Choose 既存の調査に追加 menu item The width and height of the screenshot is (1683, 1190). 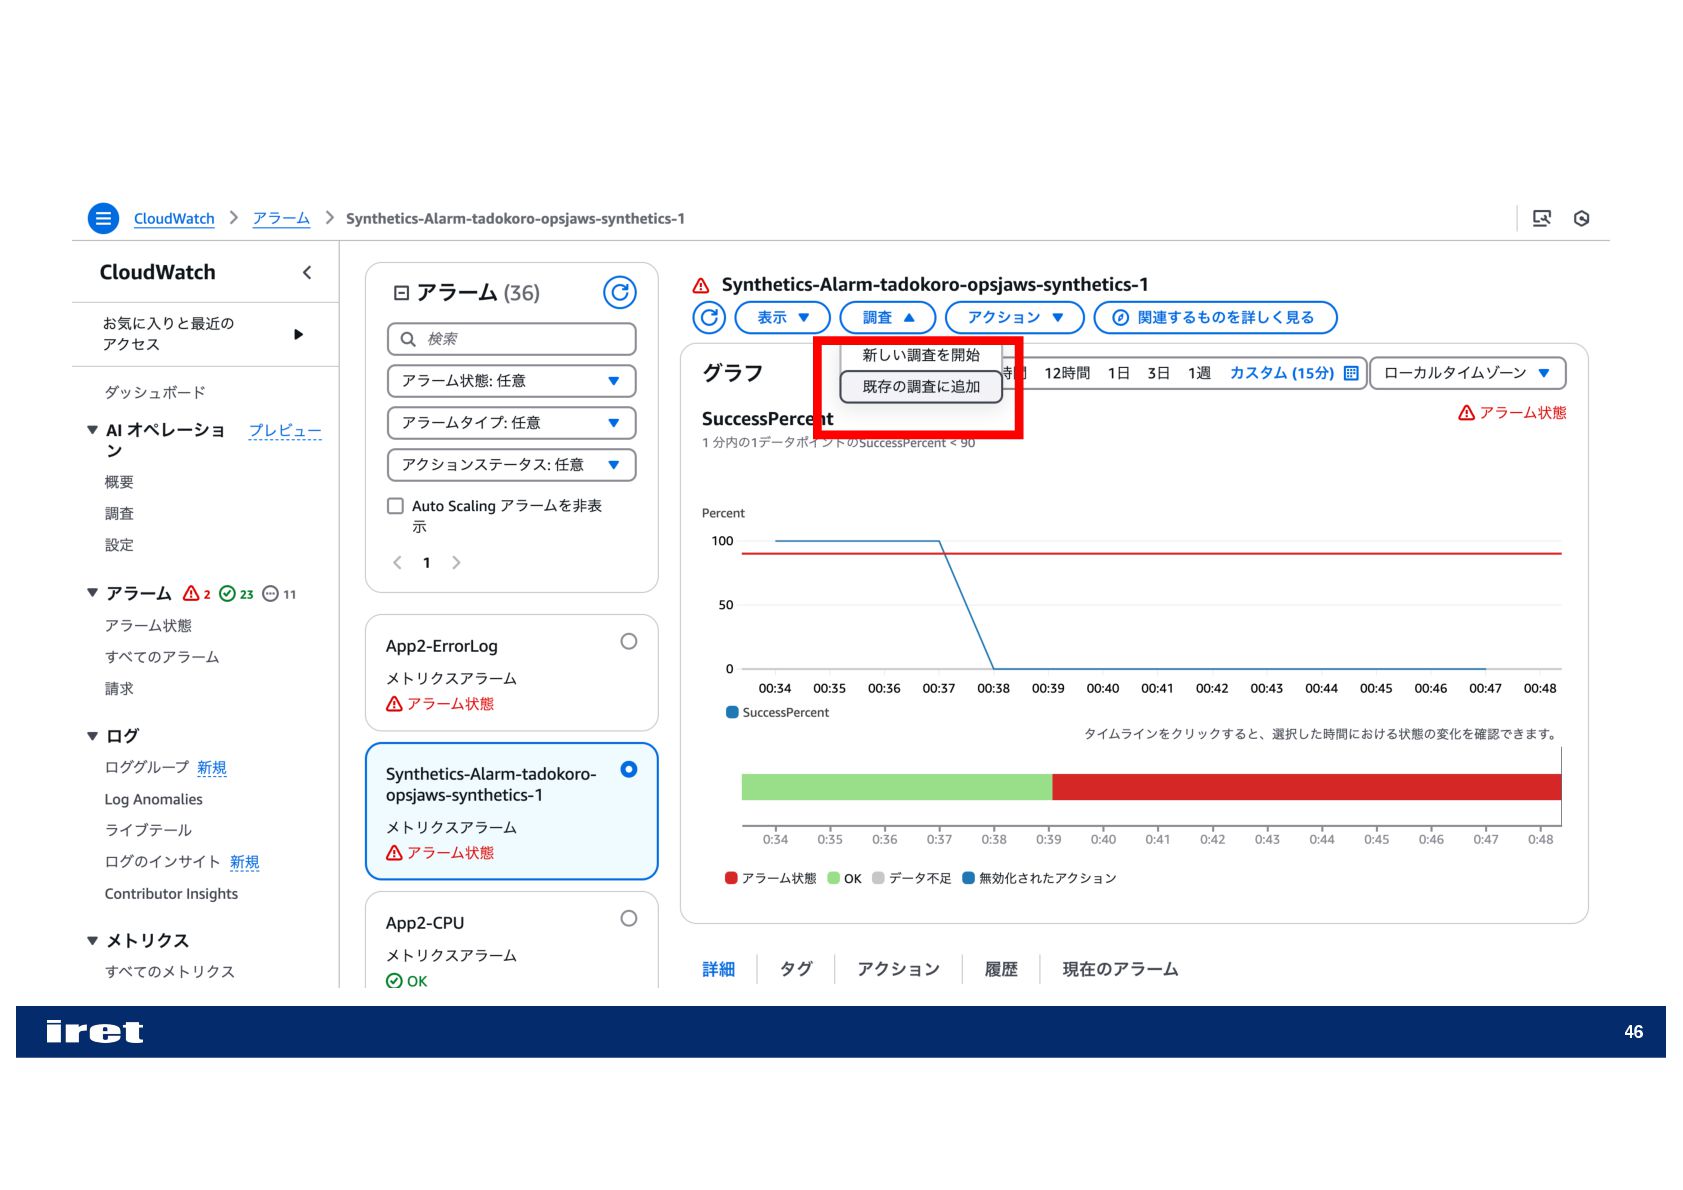point(921,386)
